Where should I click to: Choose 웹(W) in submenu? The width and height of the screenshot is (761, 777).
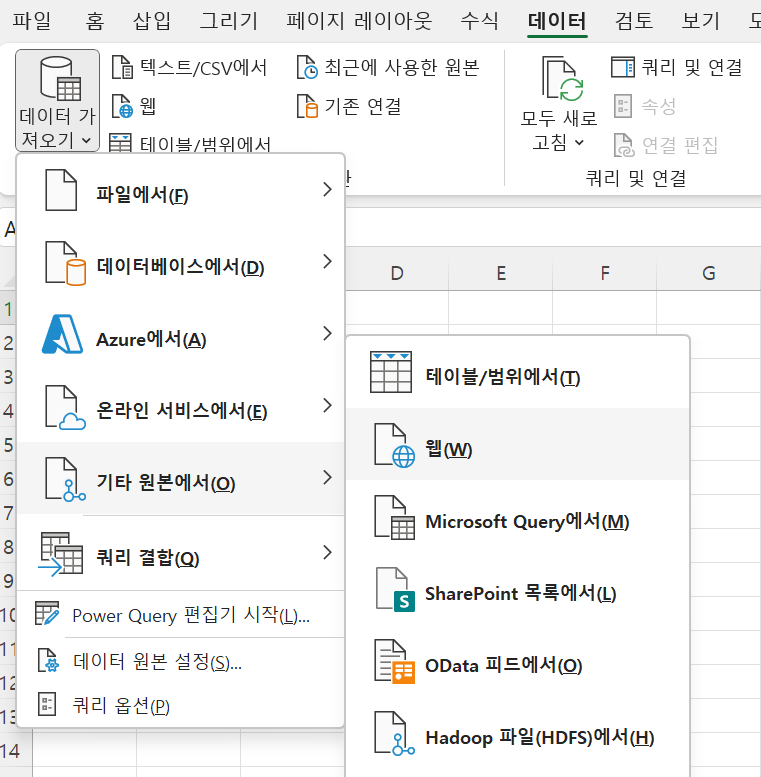(x=517, y=444)
